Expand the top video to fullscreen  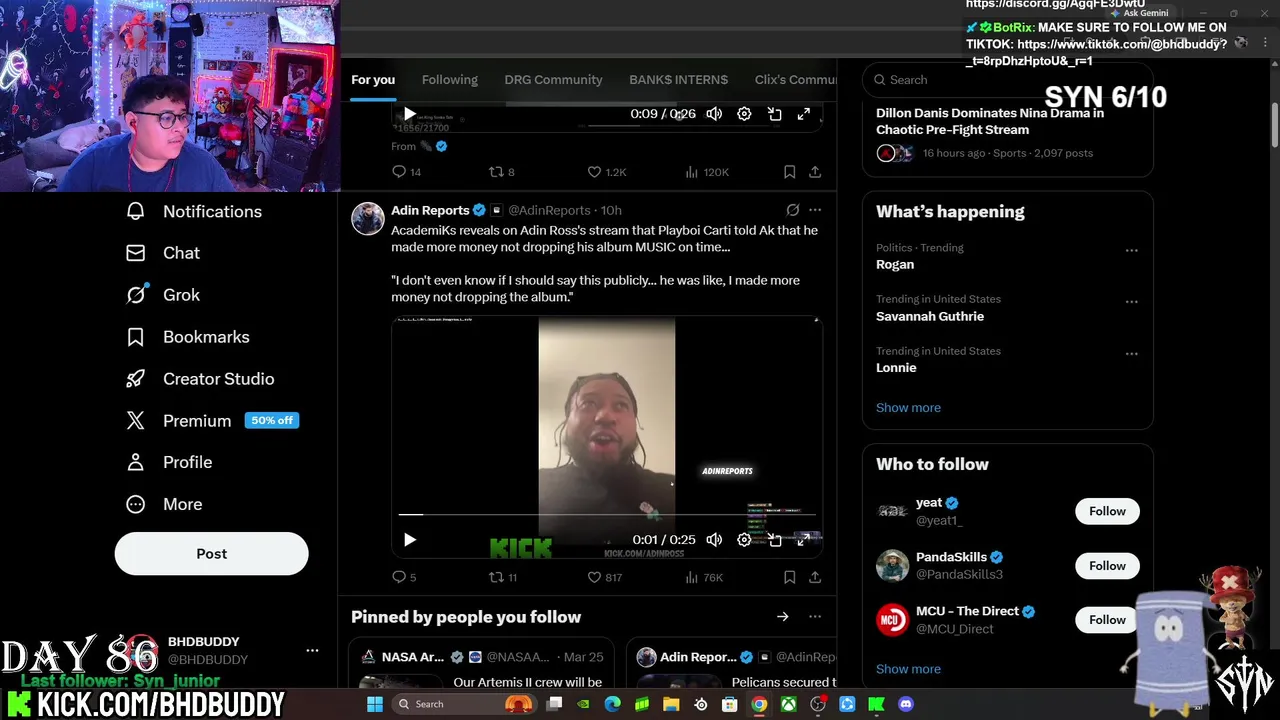804,114
